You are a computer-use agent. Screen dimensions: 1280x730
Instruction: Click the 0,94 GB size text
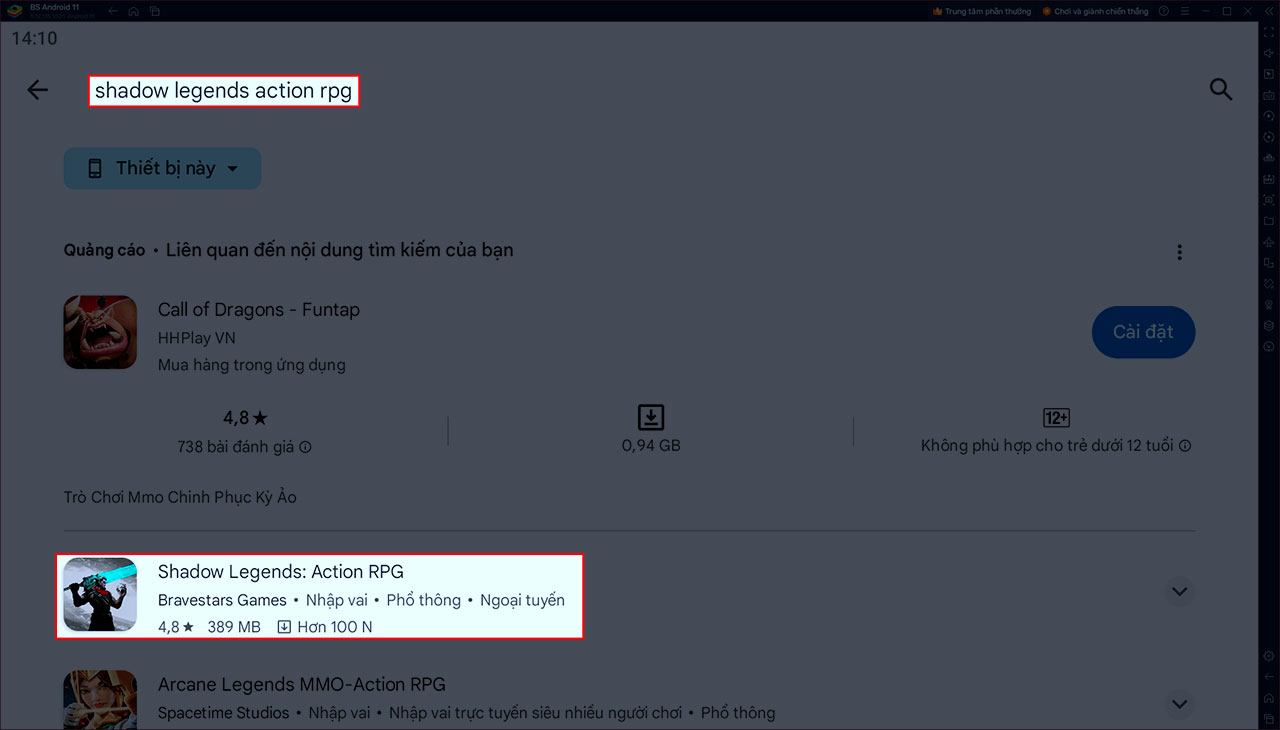(x=651, y=446)
